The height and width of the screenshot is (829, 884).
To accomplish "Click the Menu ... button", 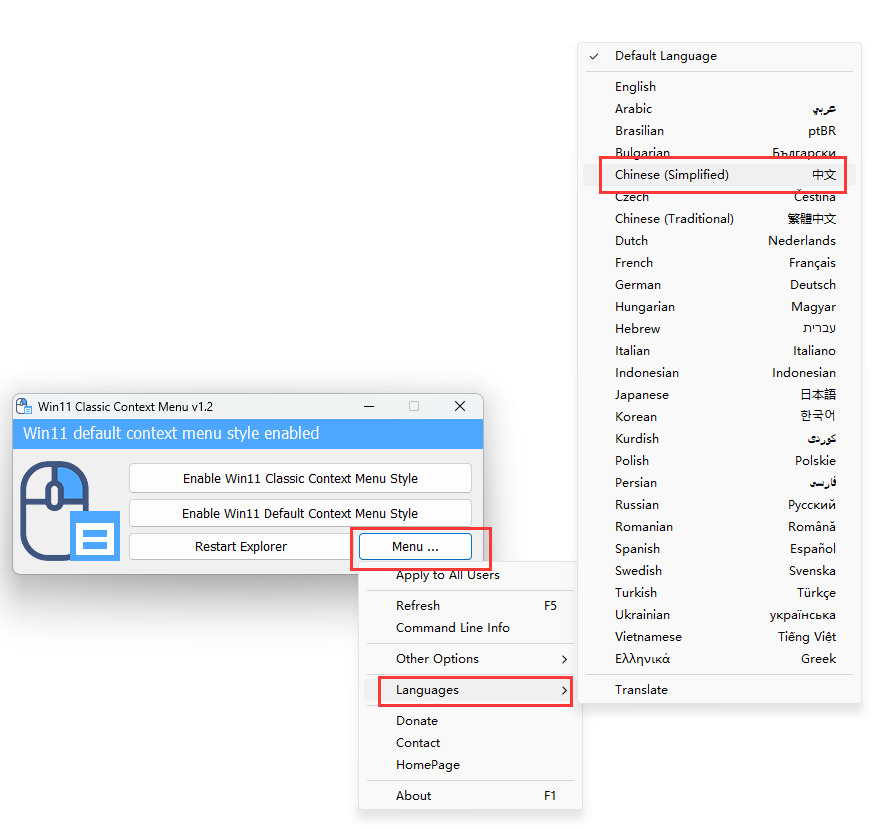I will pyautogui.click(x=416, y=546).
